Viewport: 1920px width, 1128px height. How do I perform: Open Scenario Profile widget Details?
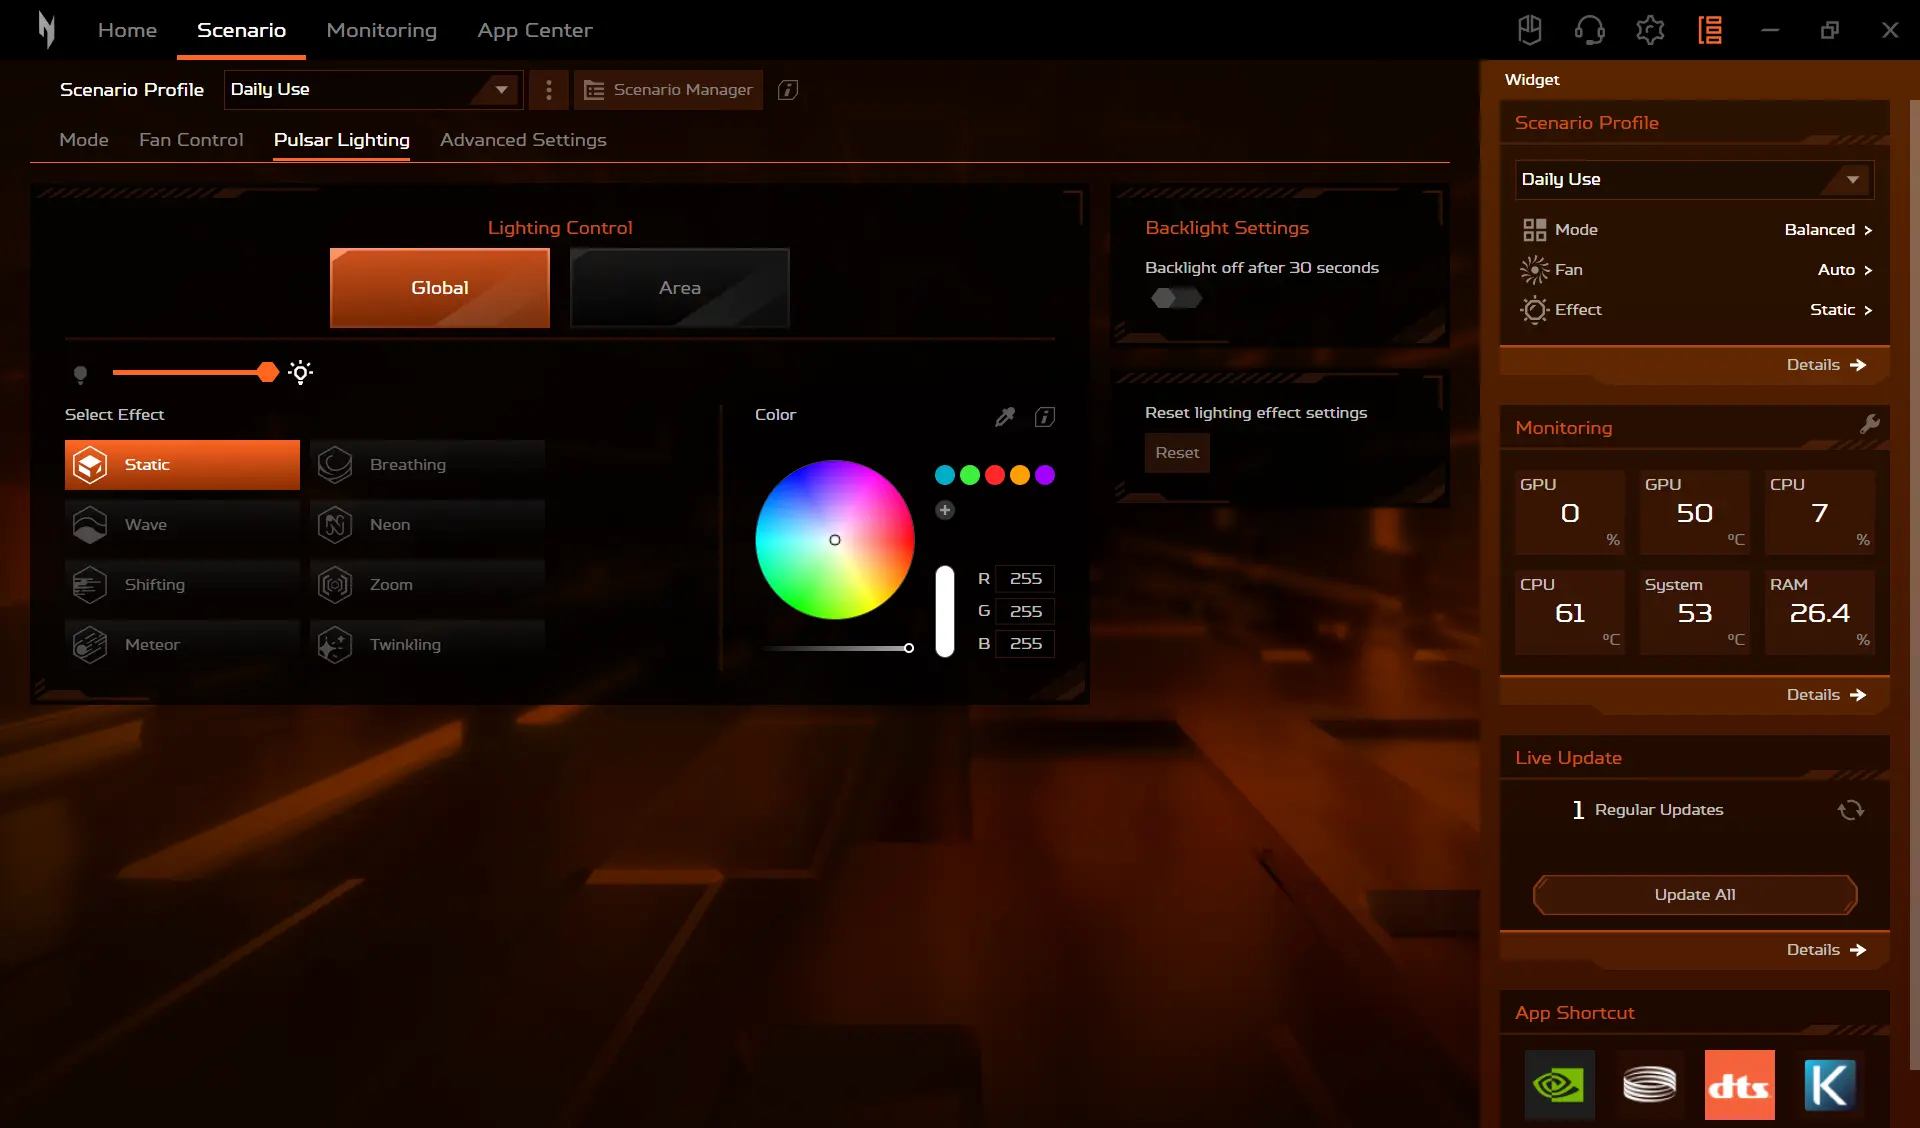tap(1826, 365)
